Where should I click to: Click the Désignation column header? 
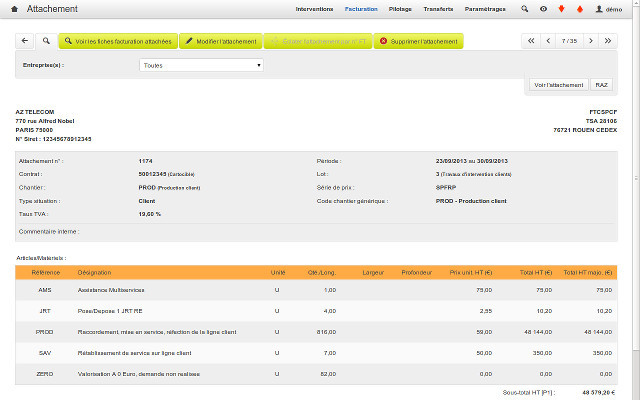click(x=94, y=273)
